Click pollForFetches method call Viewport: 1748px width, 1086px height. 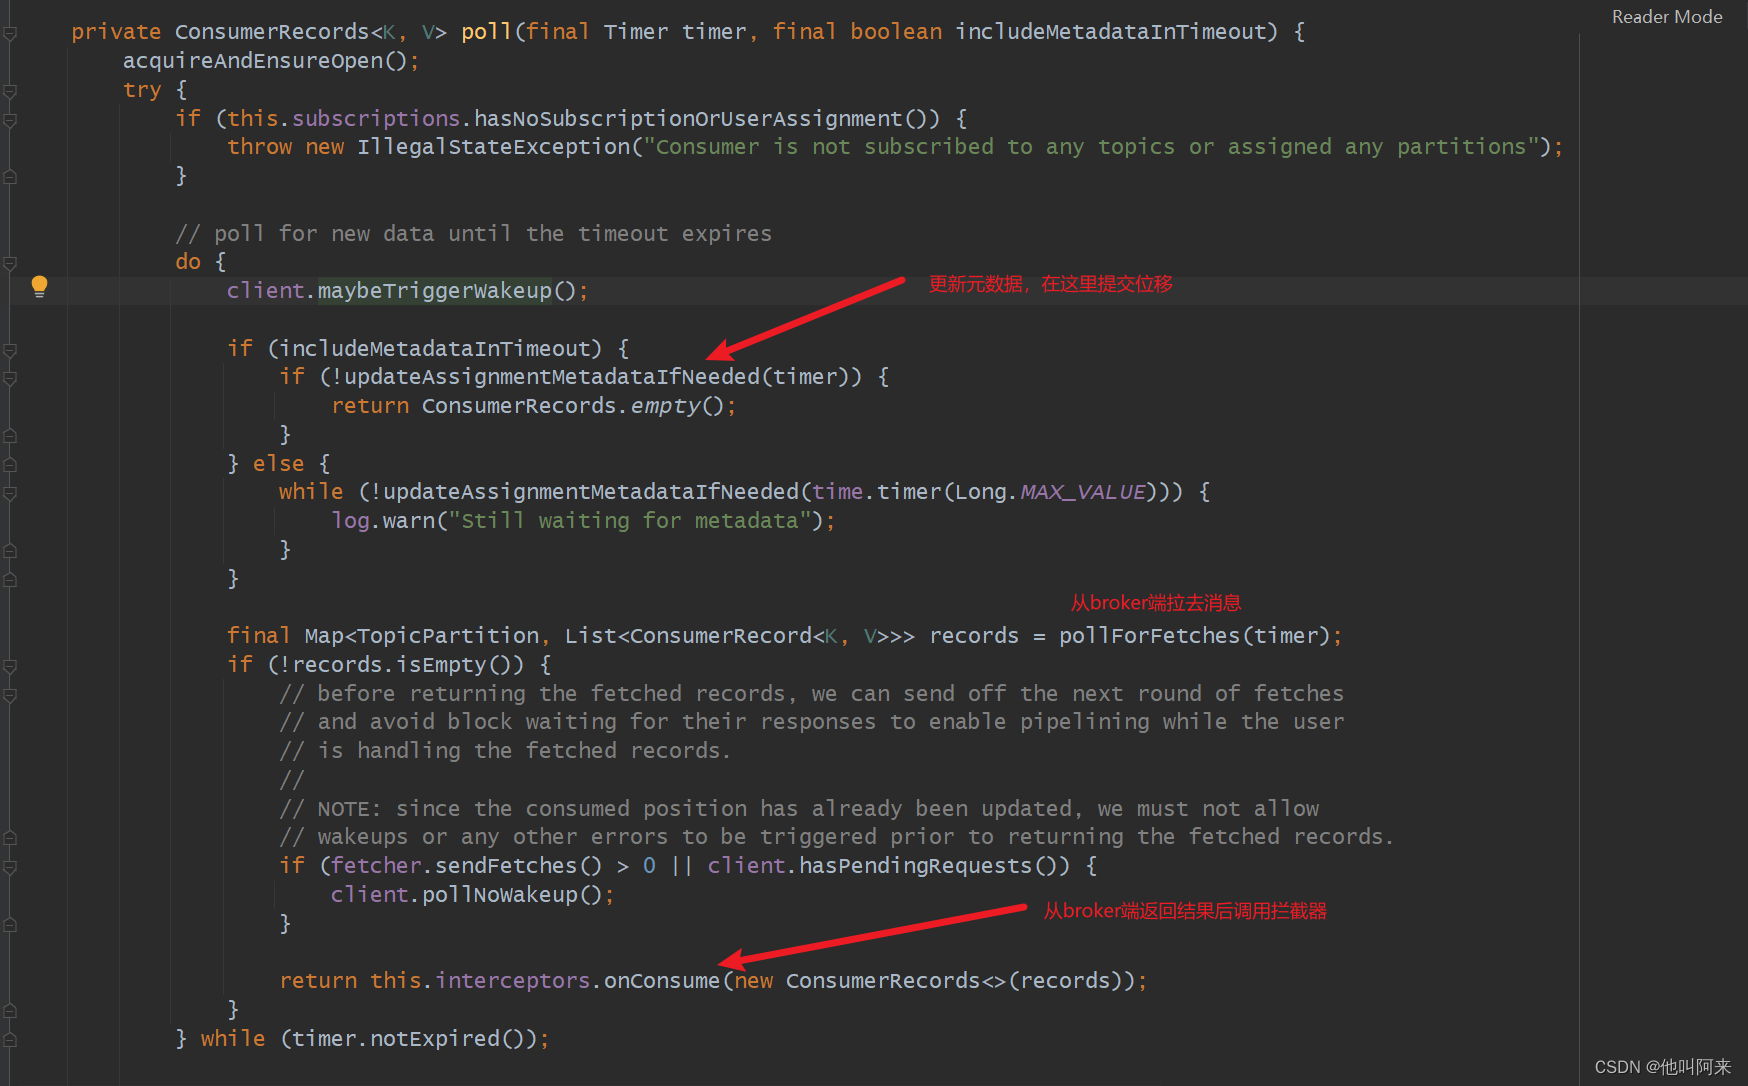[1149, 636]
